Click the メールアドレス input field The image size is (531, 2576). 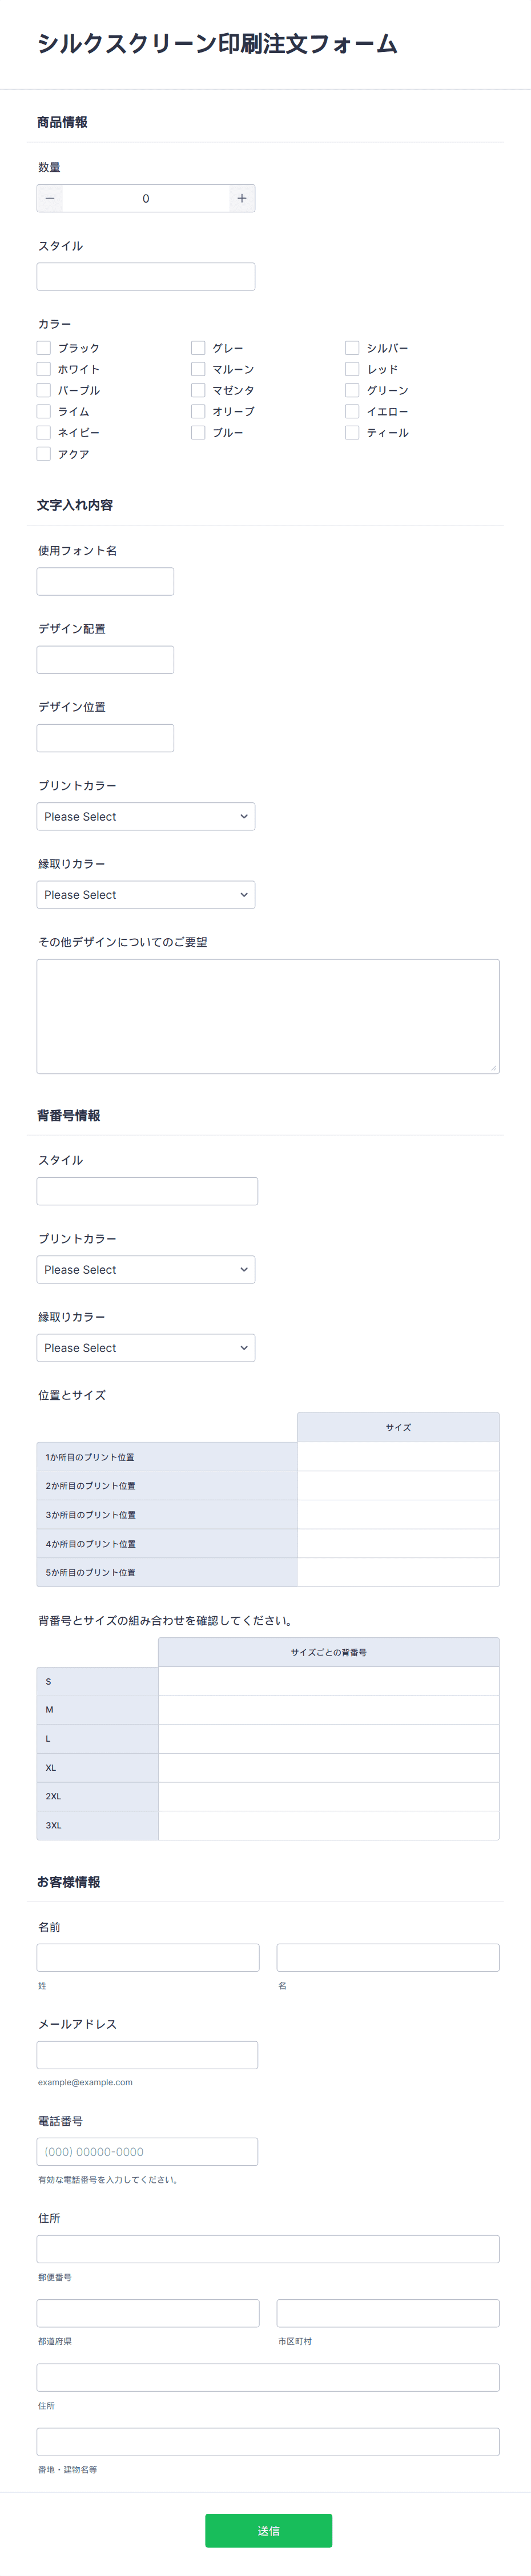coord(147,2054)
